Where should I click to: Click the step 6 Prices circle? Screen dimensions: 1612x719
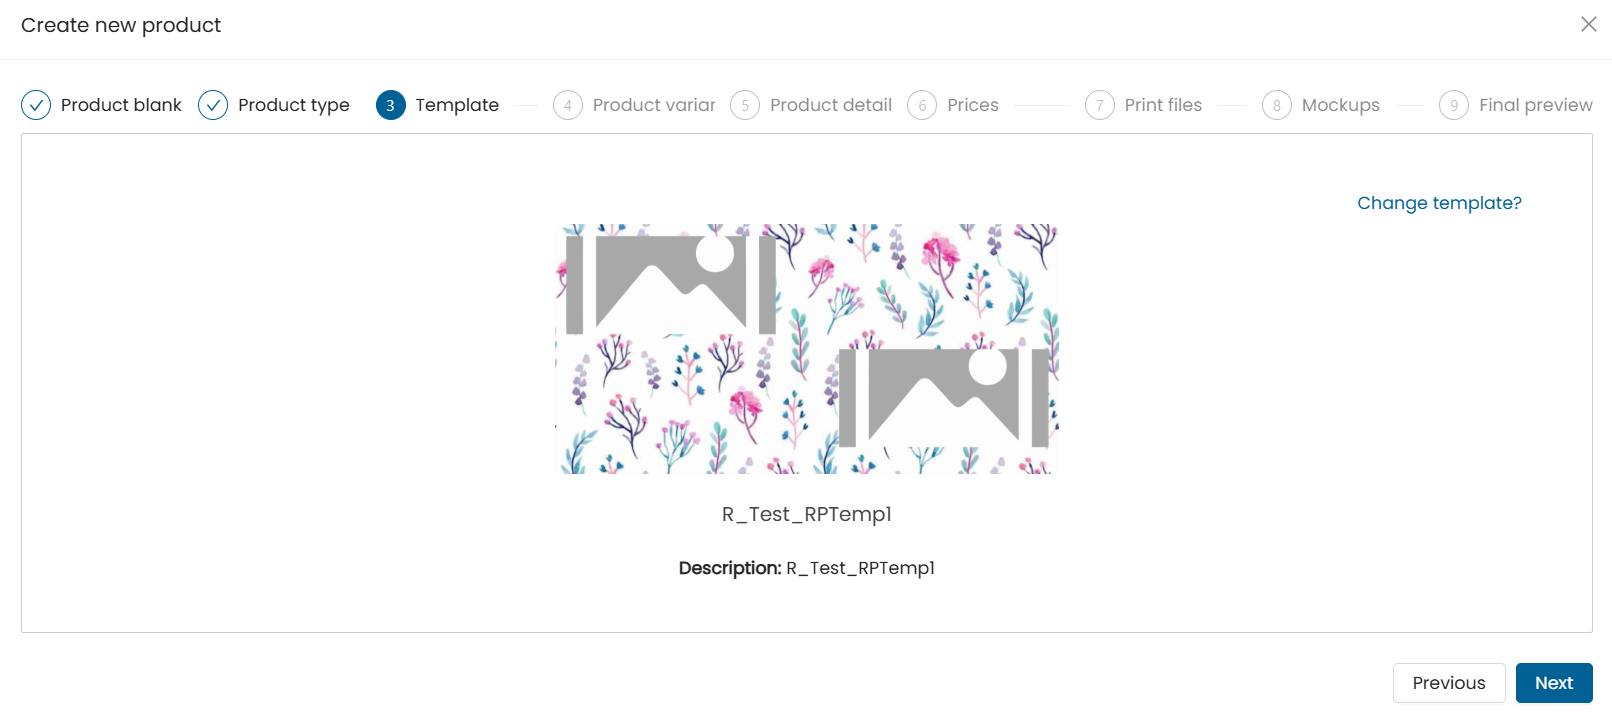pyautogui.click(x=922, y=105)
